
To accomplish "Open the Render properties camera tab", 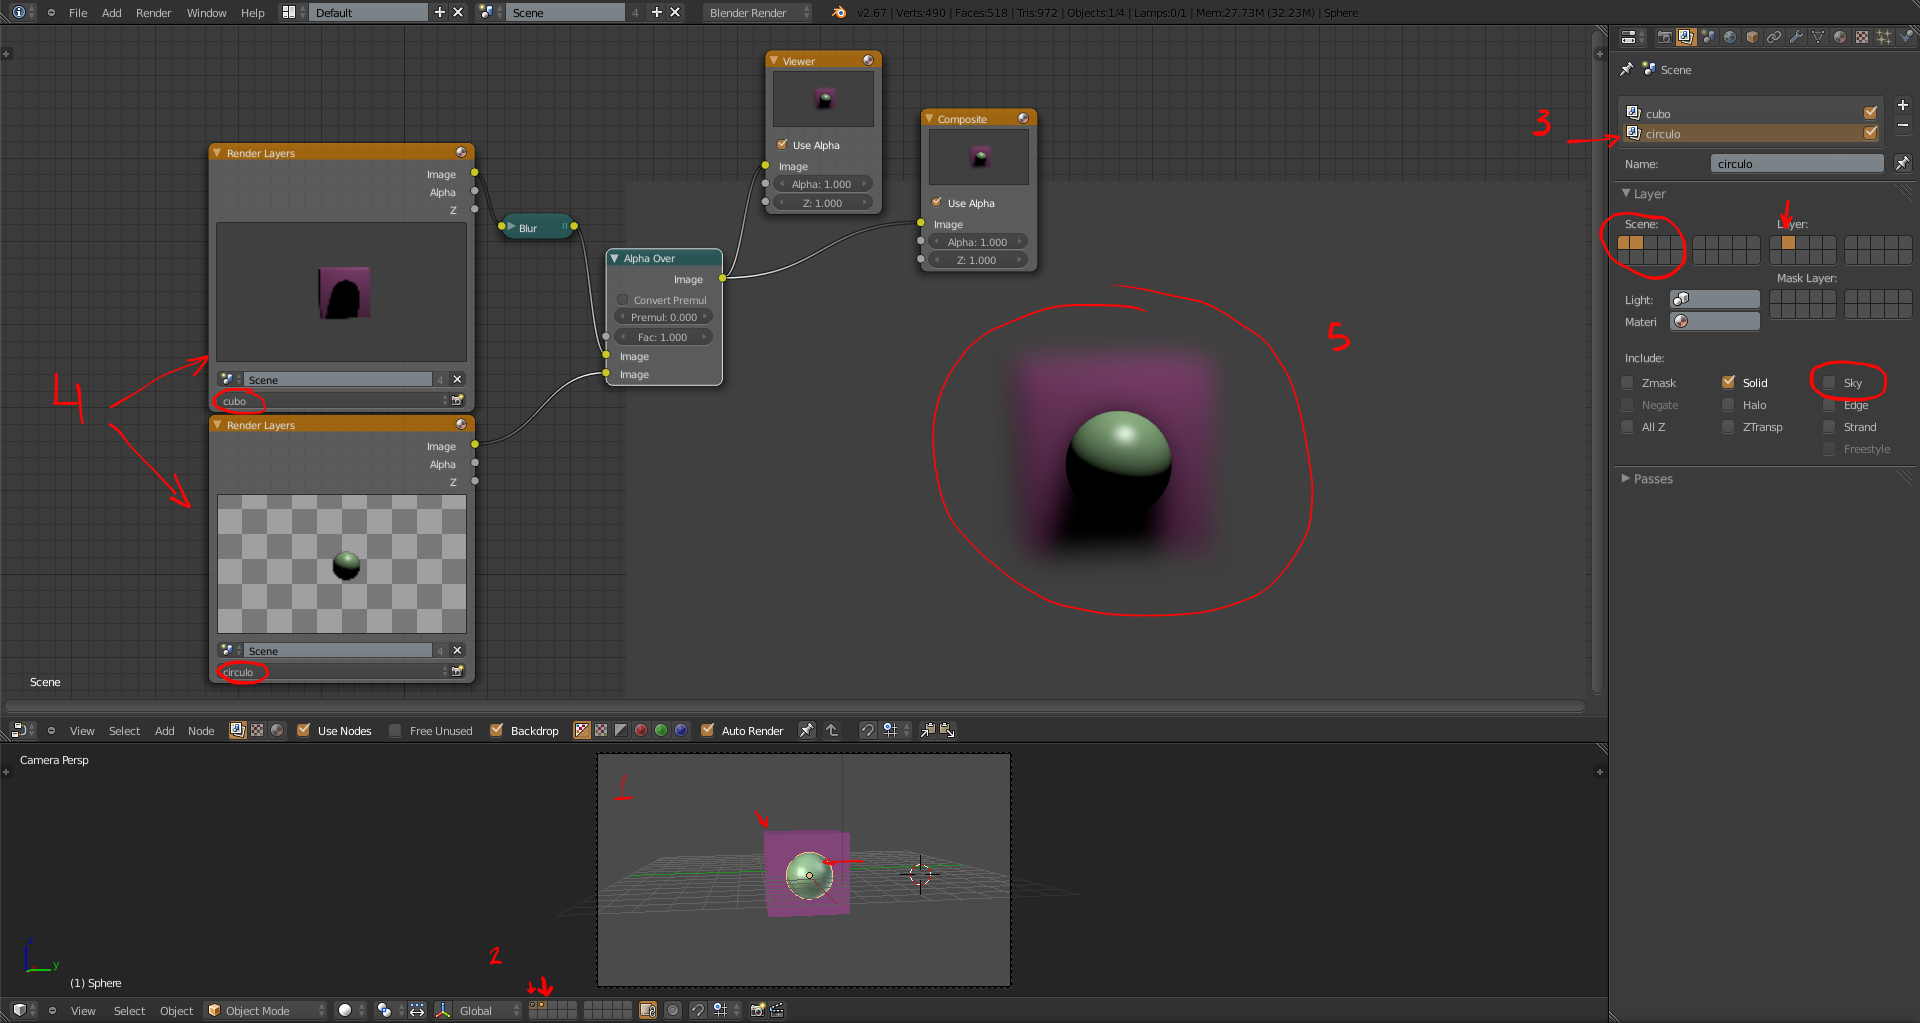I will click(x=1664, y=37).
